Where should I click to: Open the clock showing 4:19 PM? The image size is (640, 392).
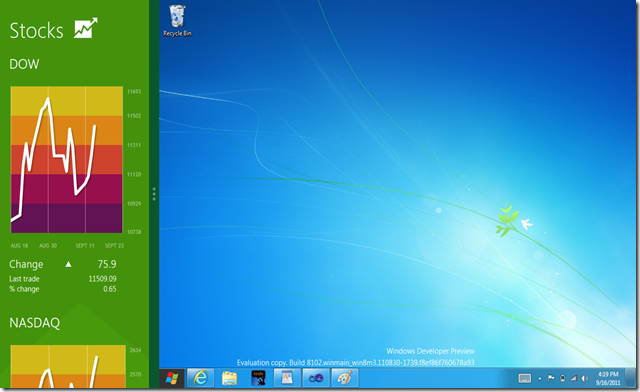pyautogui.click(x=608, y=379)
